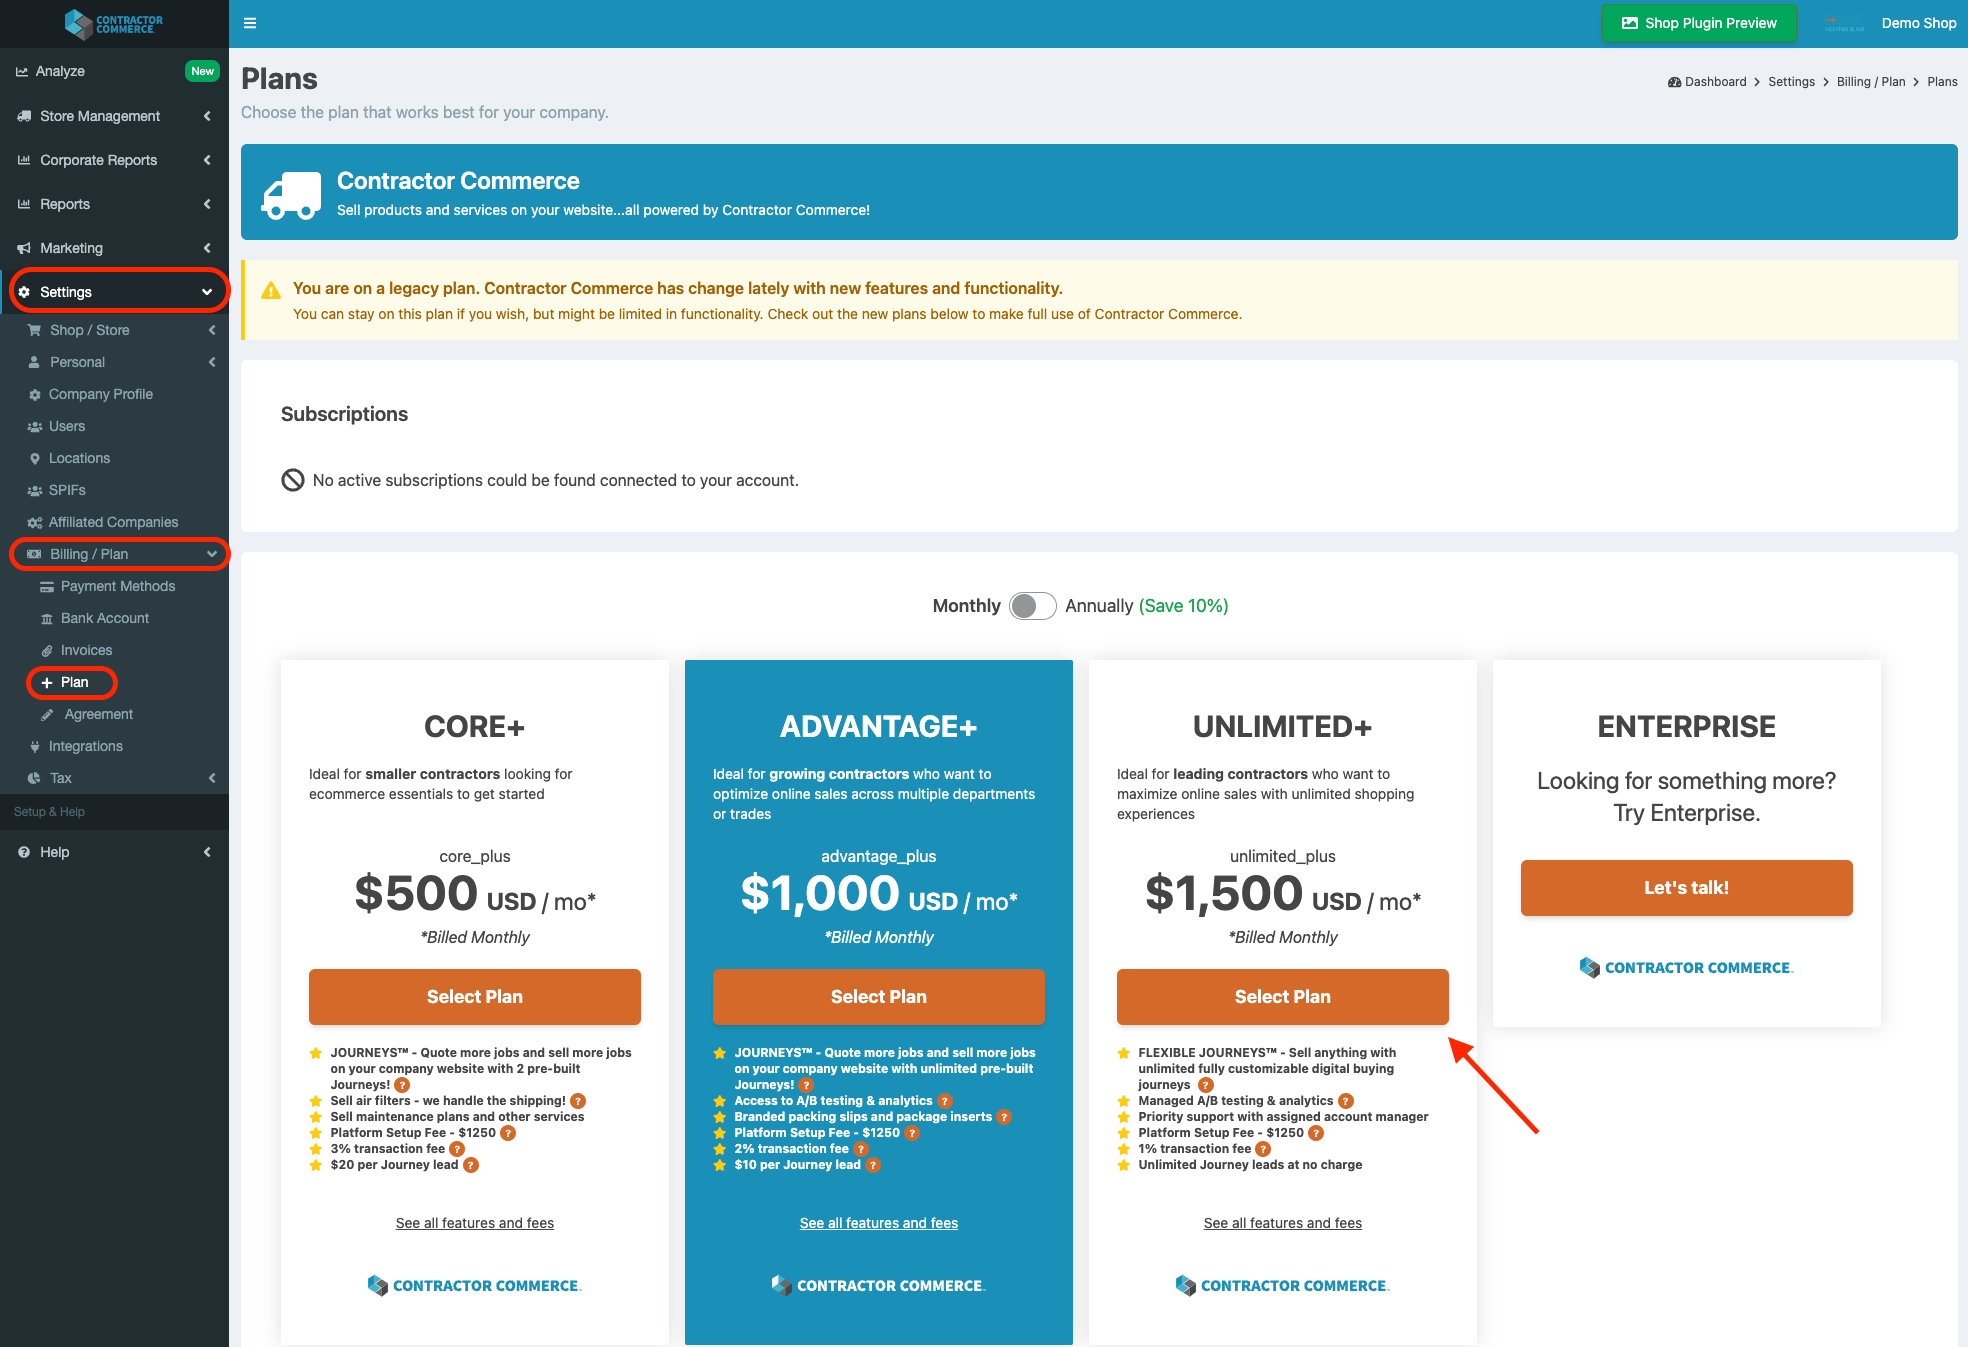The image size is (1968, 1347).
Task: Open the Plan sidebar item
Action: pyautogui.click(x=74, y=682)
